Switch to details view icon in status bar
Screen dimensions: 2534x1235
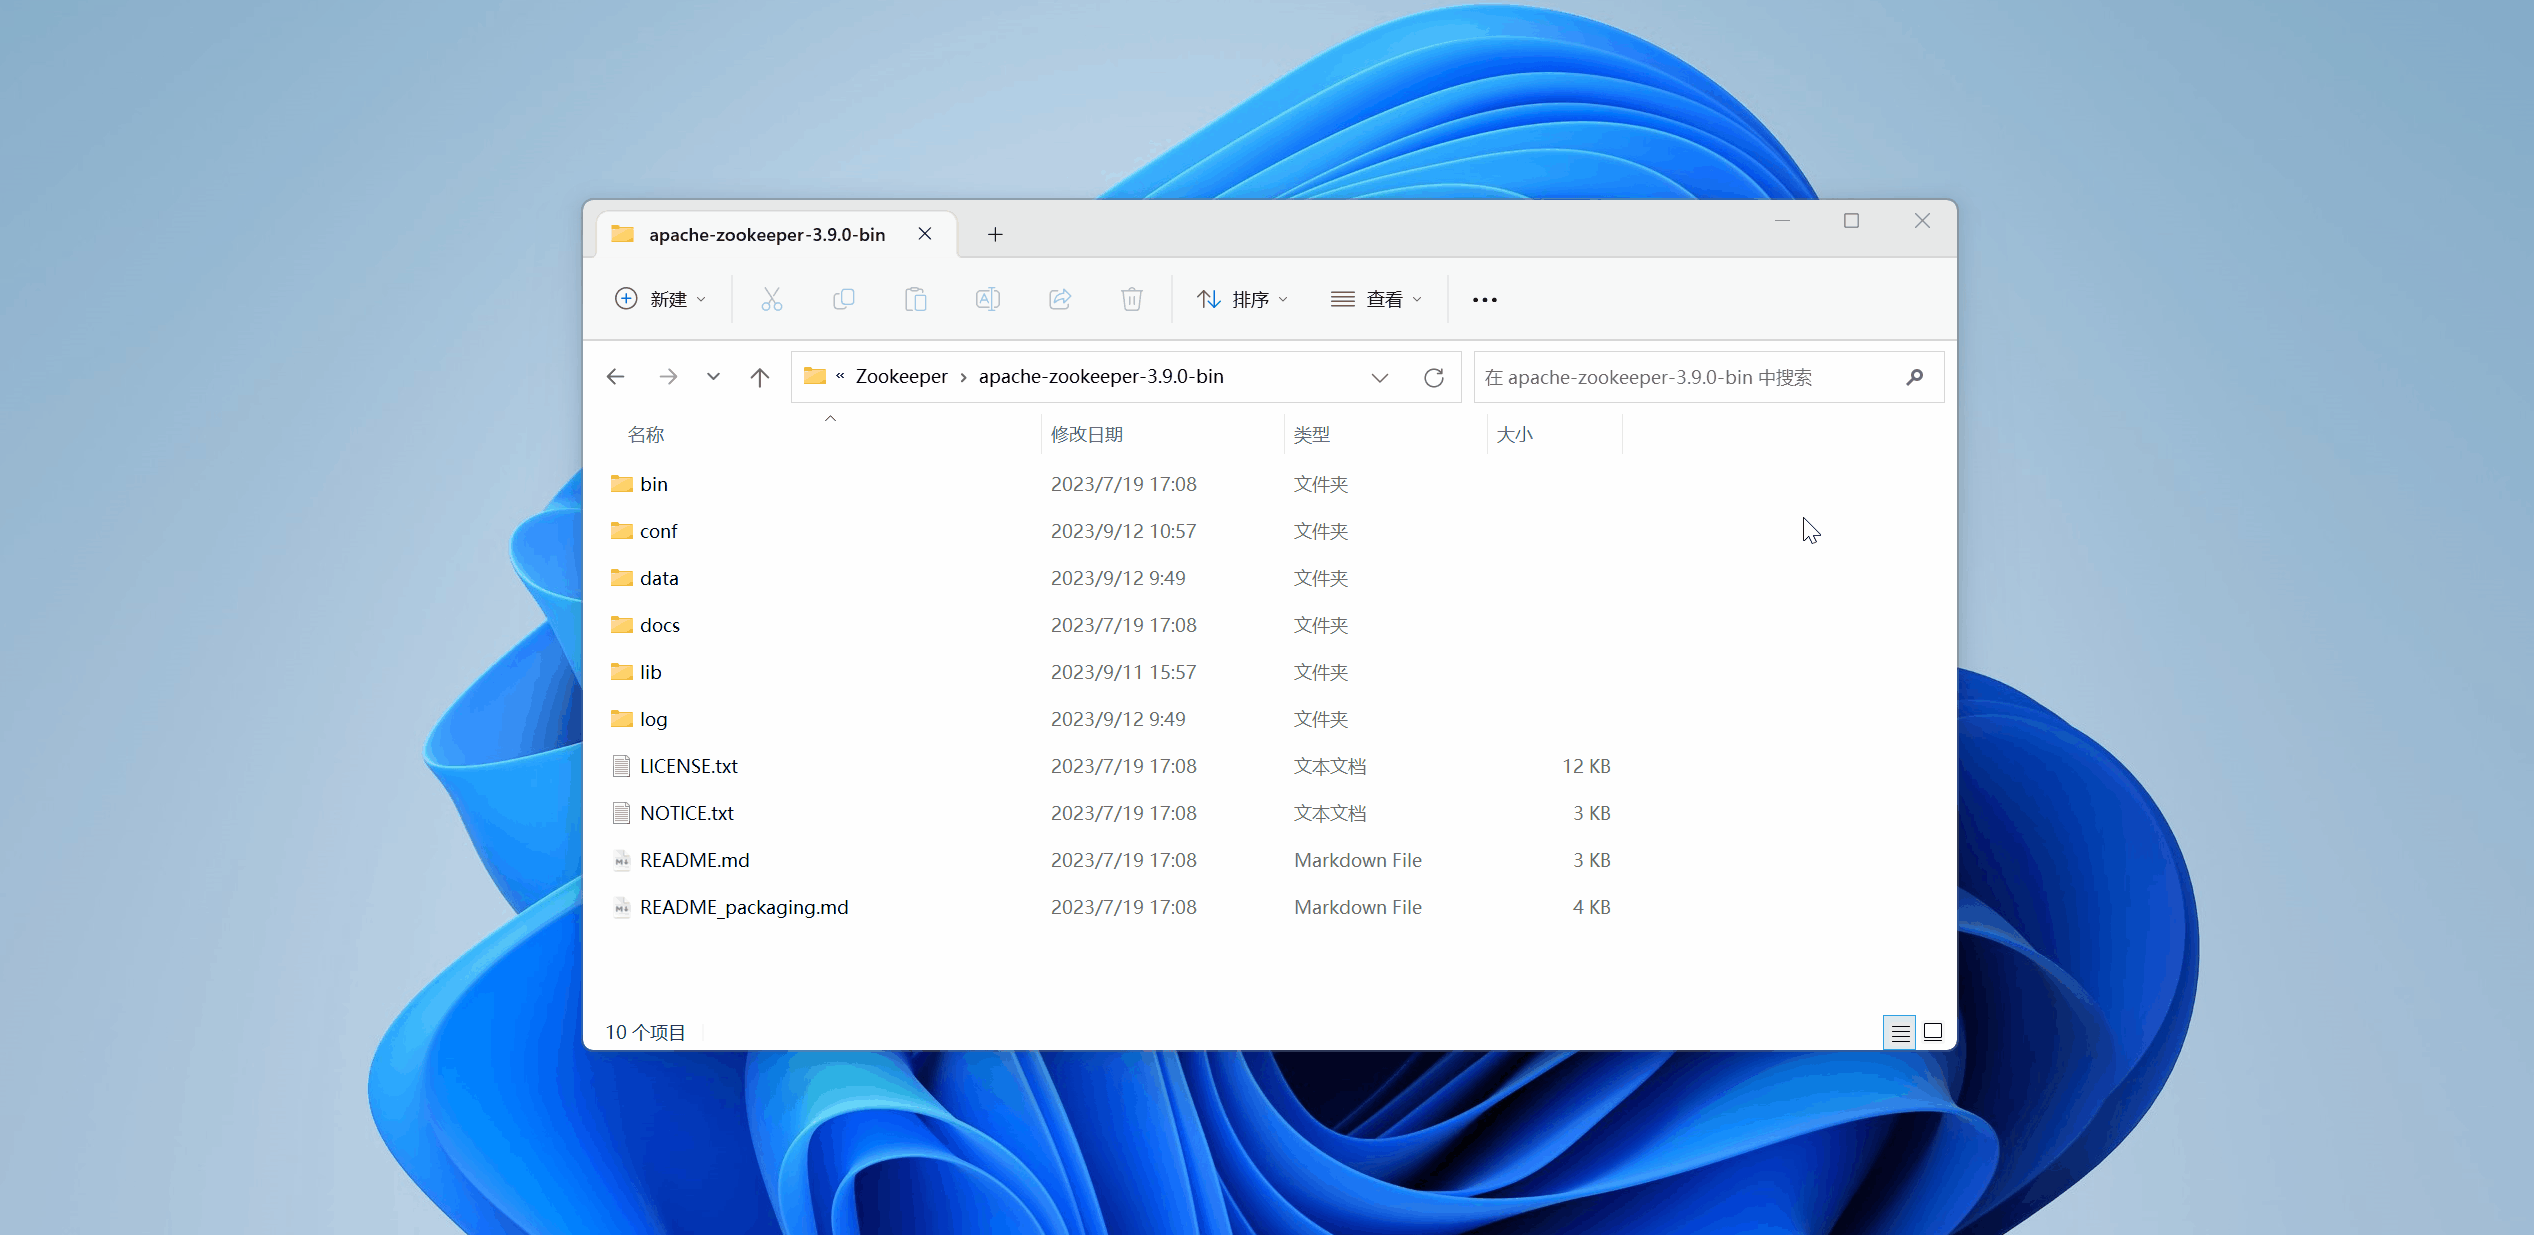[x=1900, y=1032]
